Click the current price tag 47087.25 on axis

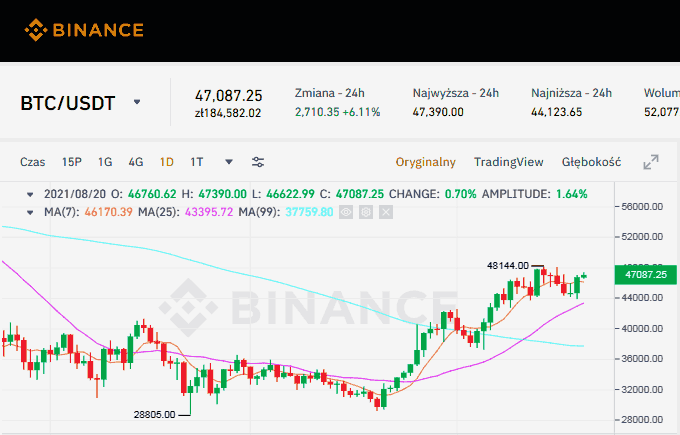[x=646, y=275]
